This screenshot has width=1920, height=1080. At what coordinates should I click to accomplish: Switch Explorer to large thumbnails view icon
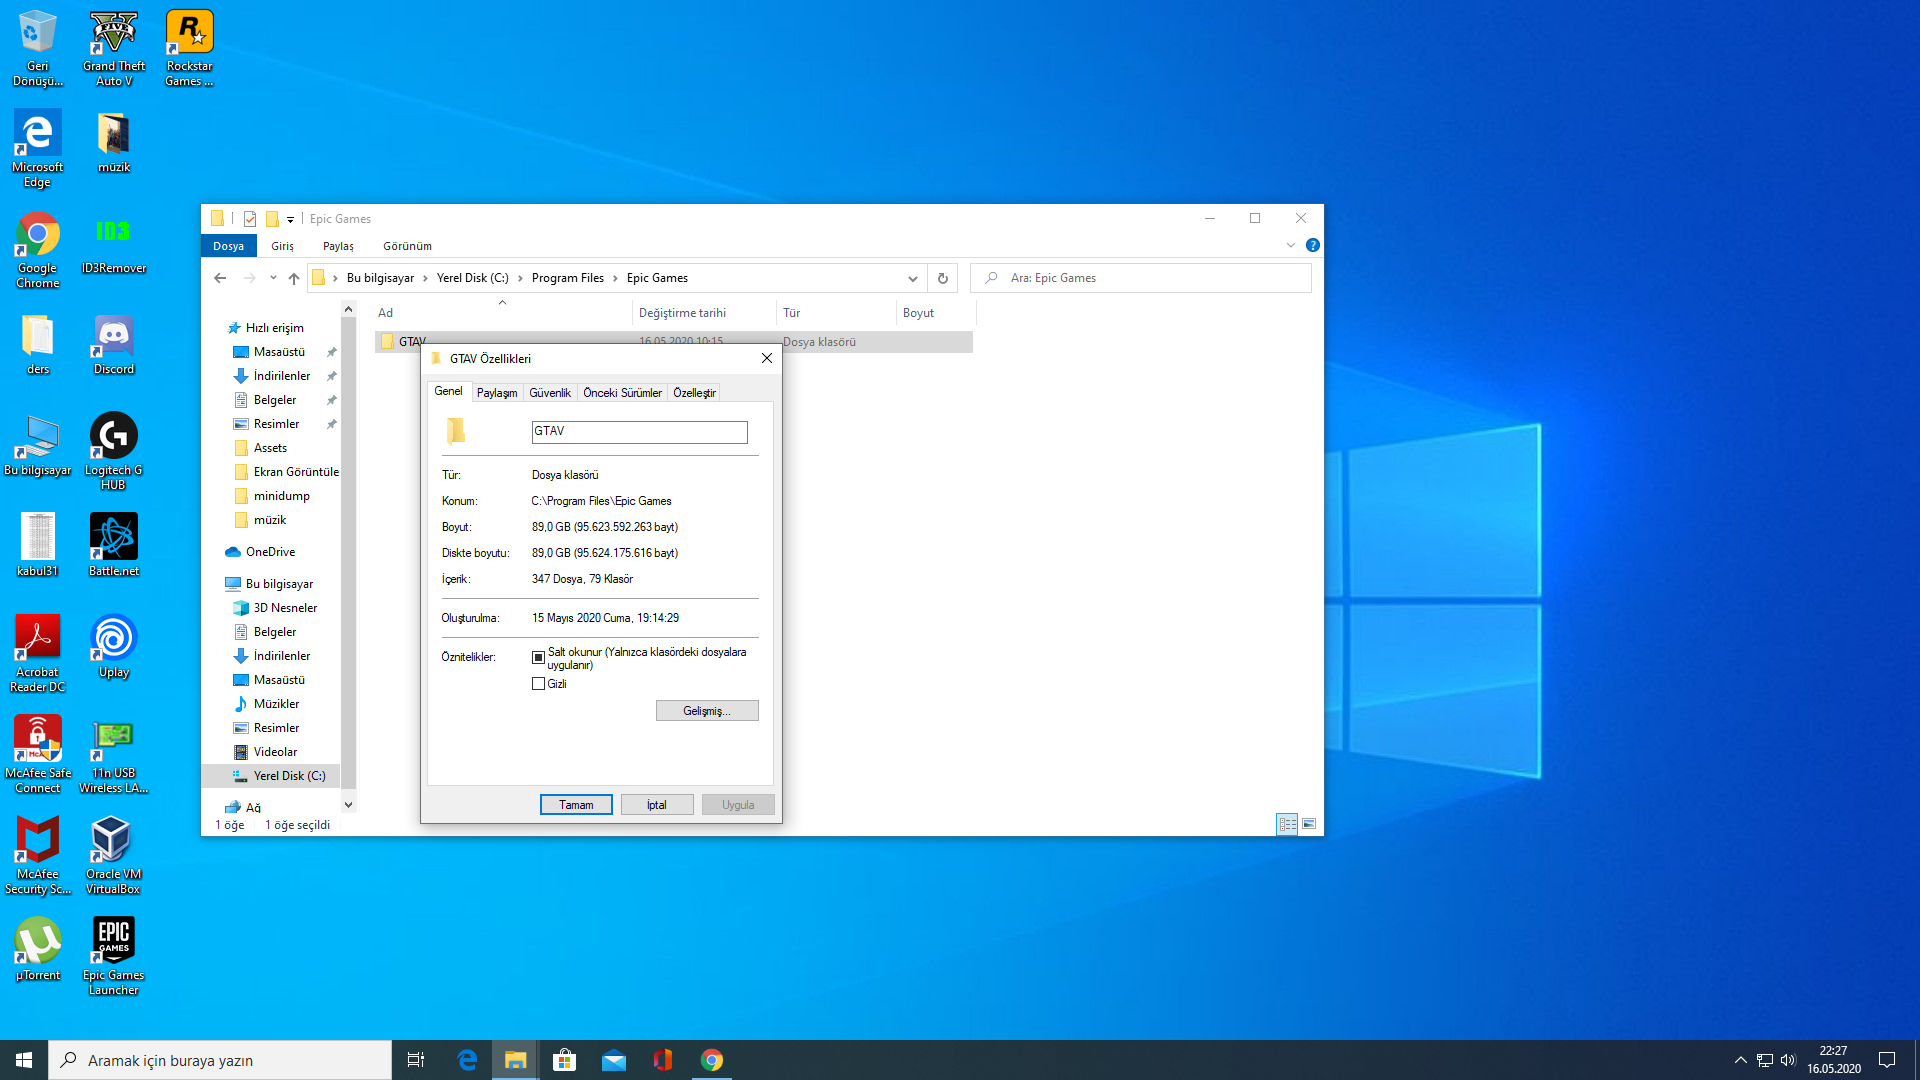click(x=1308, y=824)
